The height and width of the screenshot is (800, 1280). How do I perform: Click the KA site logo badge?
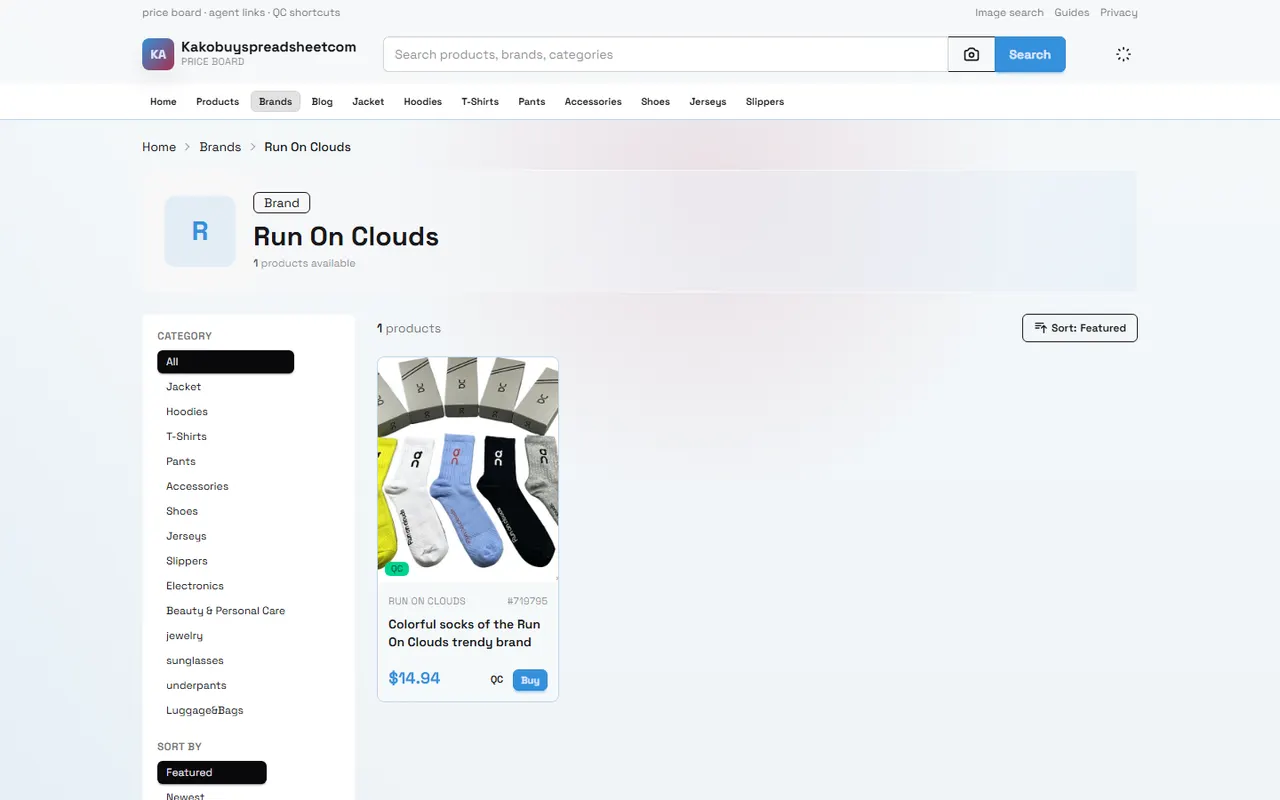click(x=158, y=54)
